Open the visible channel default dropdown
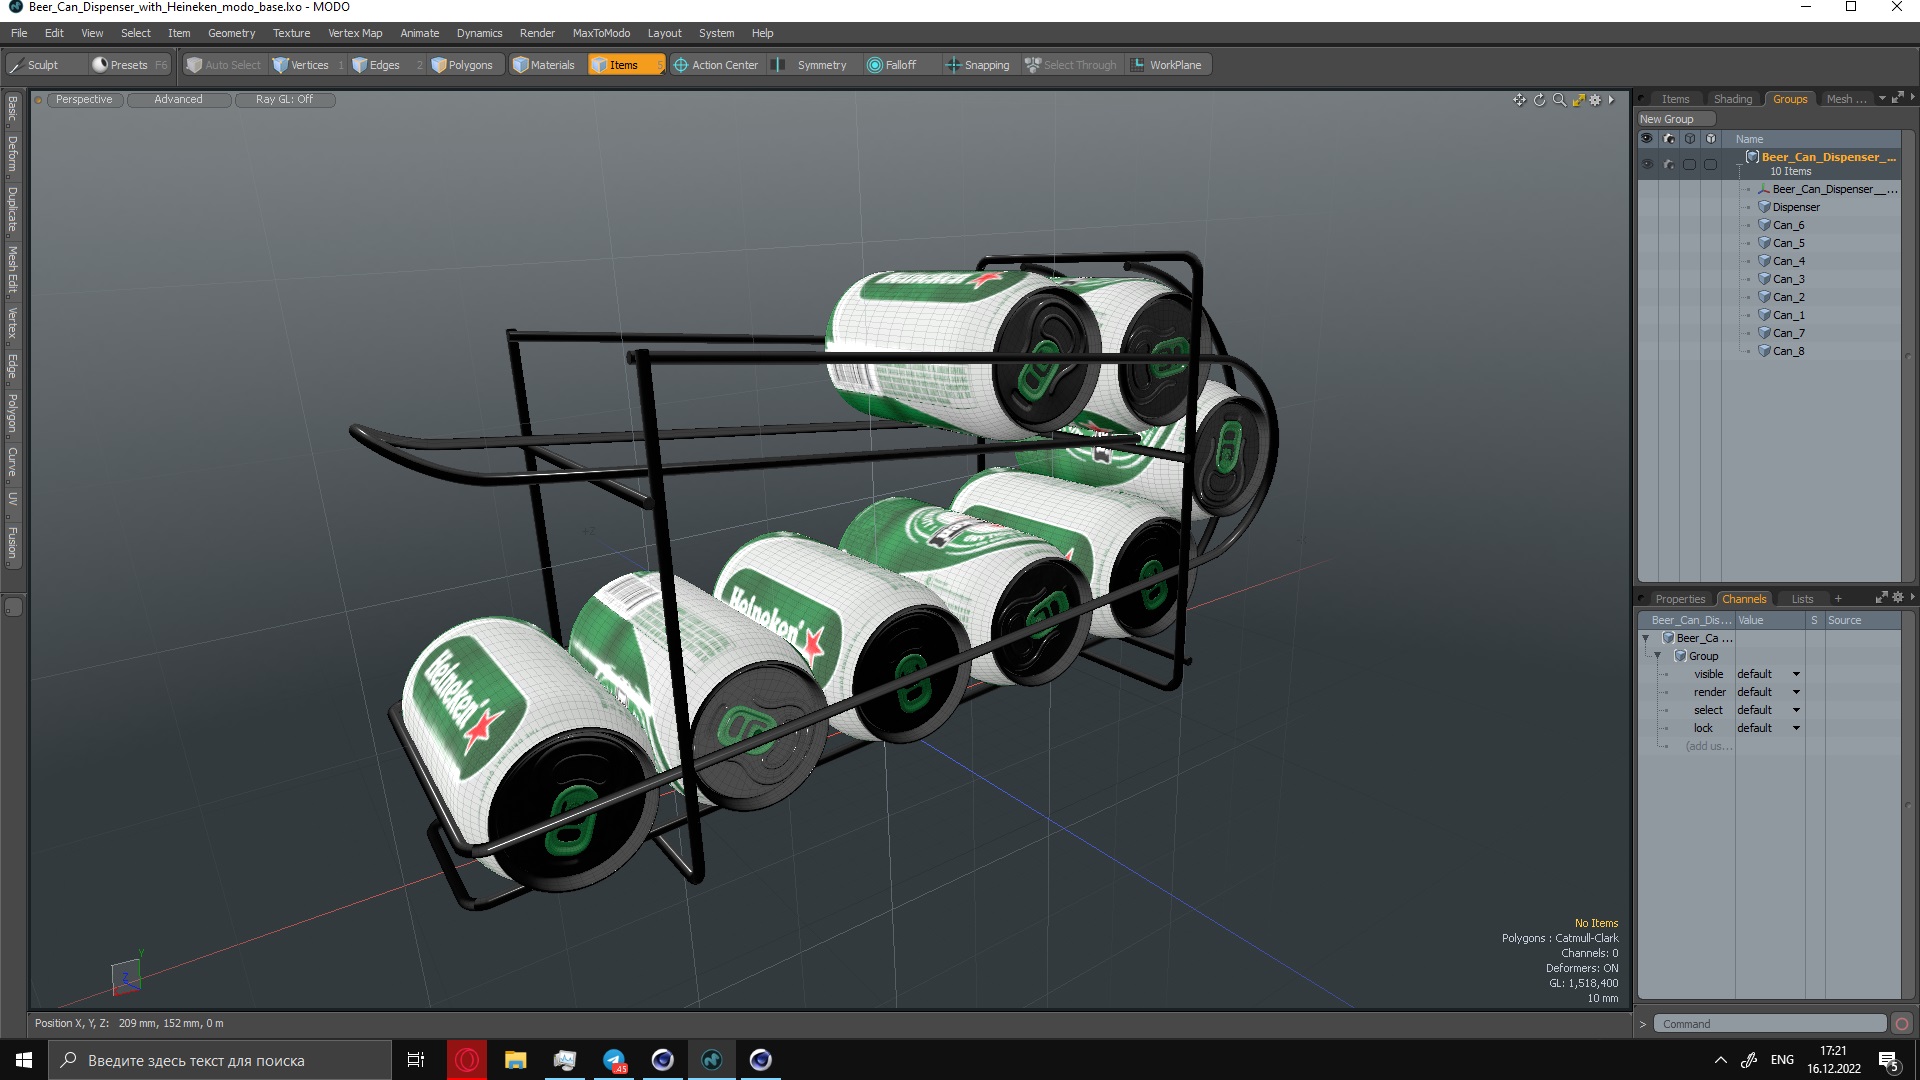 (x=1769, y=675)
